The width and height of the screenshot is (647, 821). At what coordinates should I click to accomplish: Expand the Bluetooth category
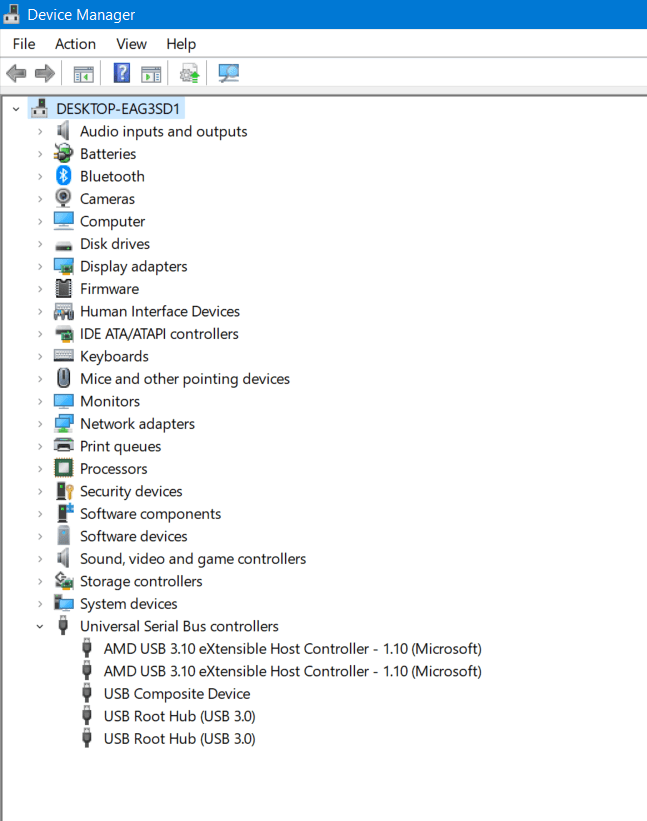click(x=40, y=176)
